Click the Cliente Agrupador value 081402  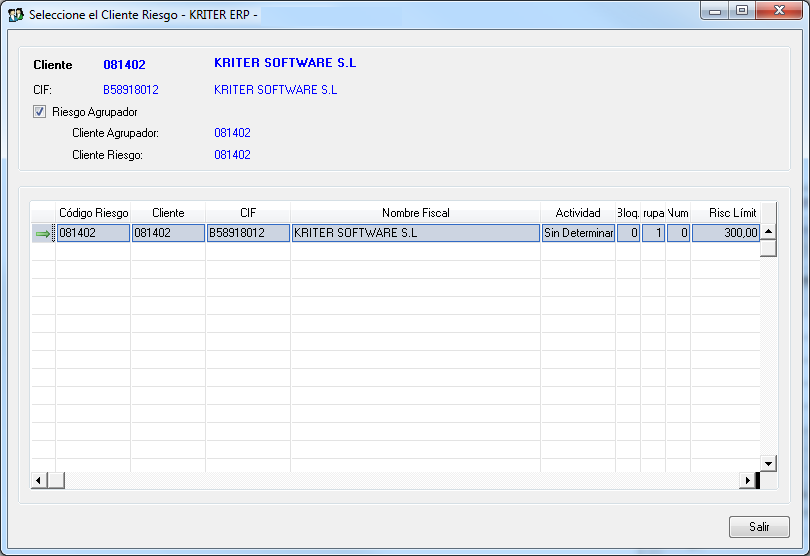232,133
